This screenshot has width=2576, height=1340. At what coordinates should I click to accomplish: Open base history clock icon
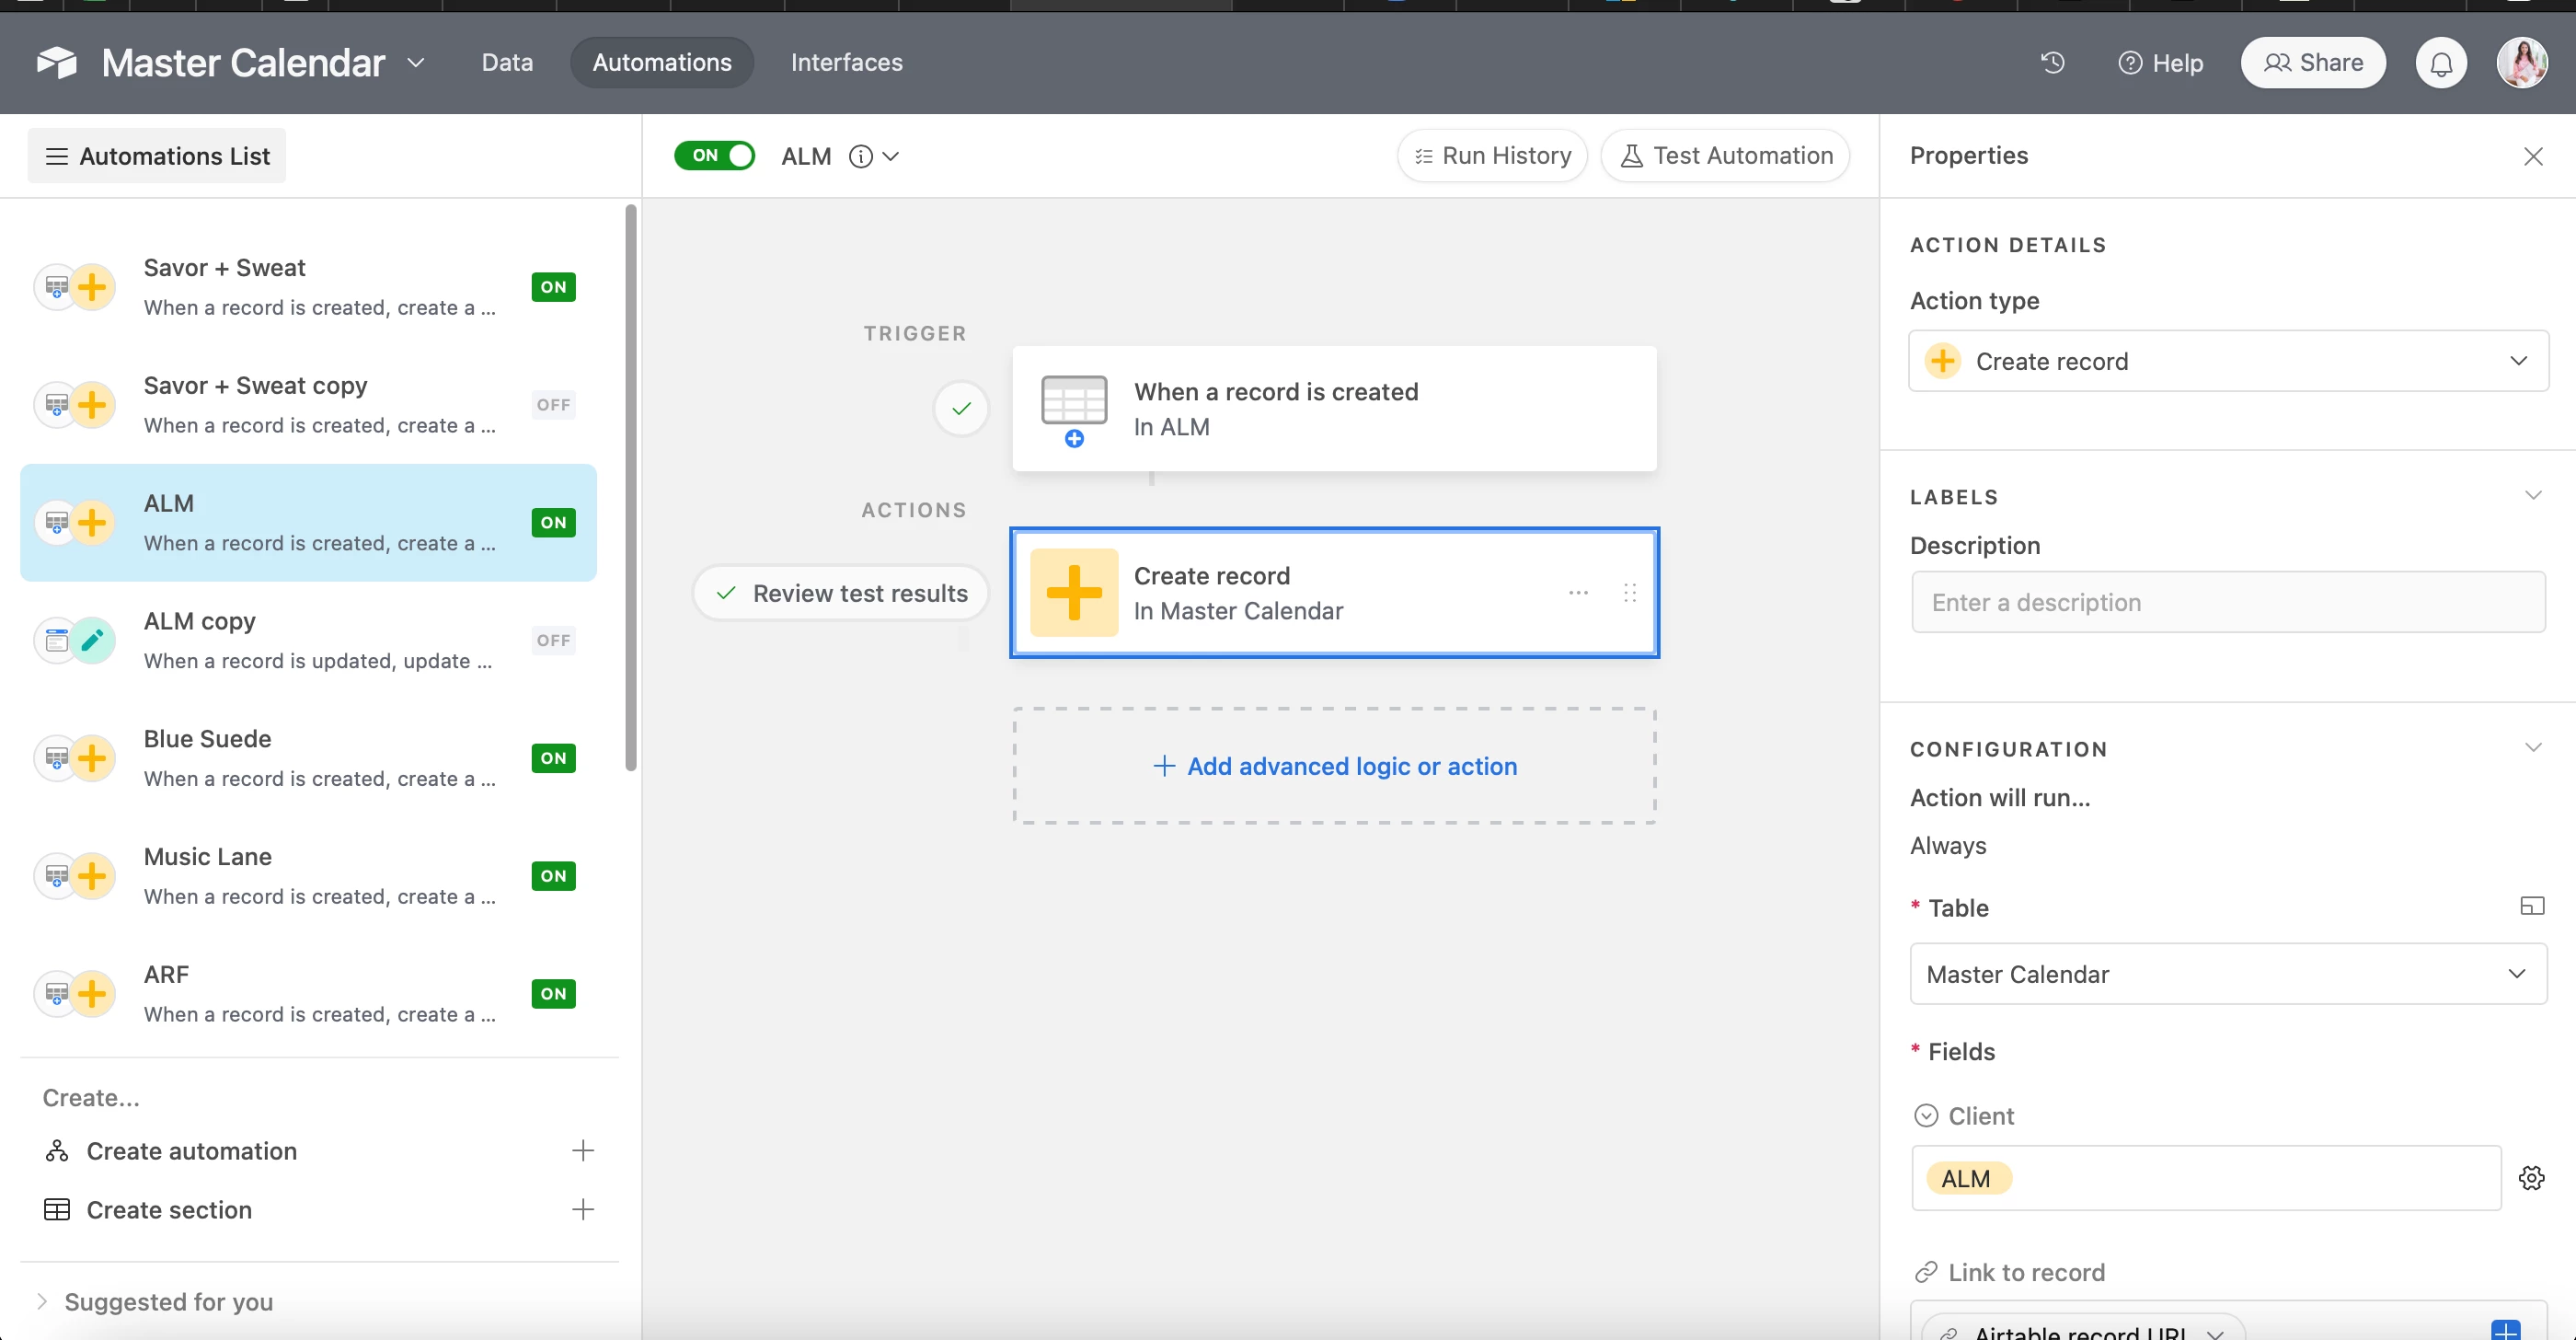coord(2052,63)
